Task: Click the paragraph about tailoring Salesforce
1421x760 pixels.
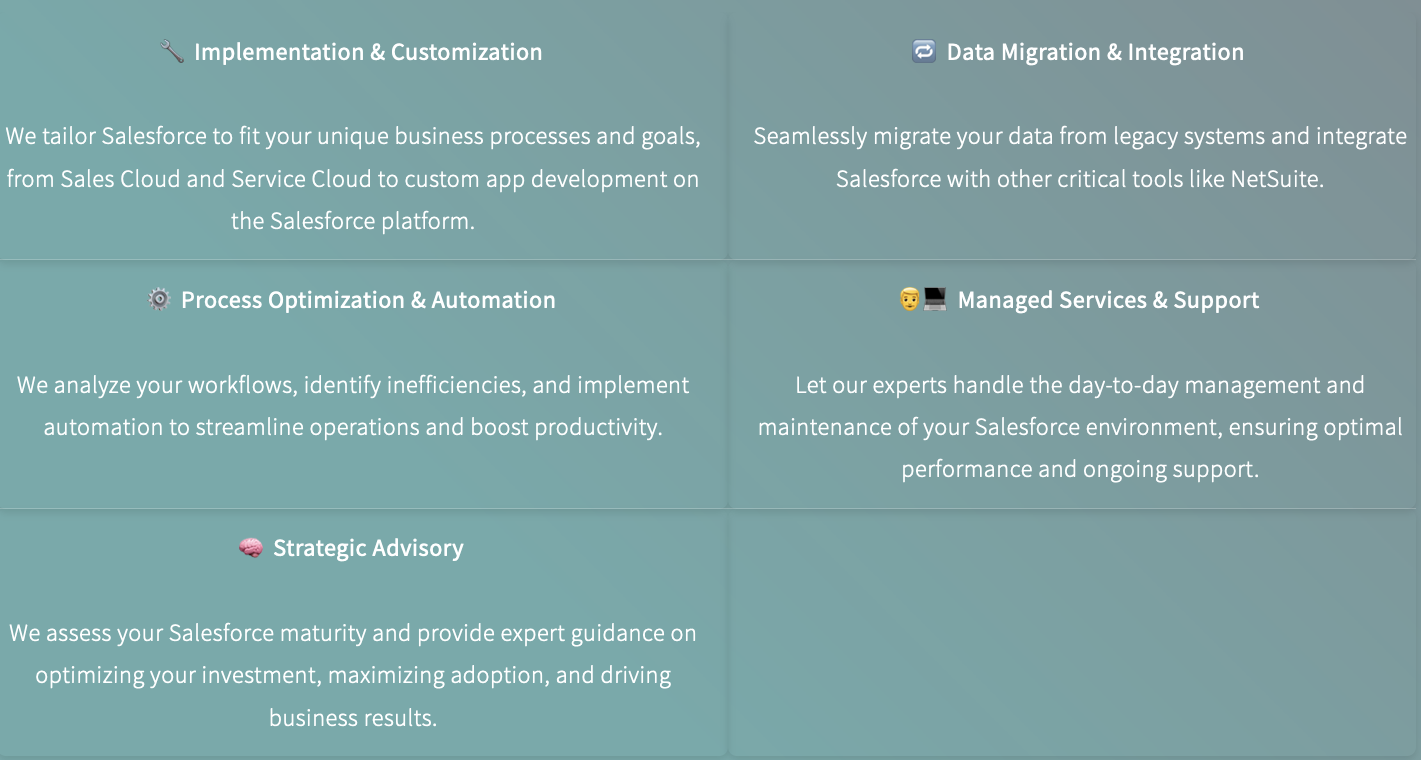Action: click(353, 178)
